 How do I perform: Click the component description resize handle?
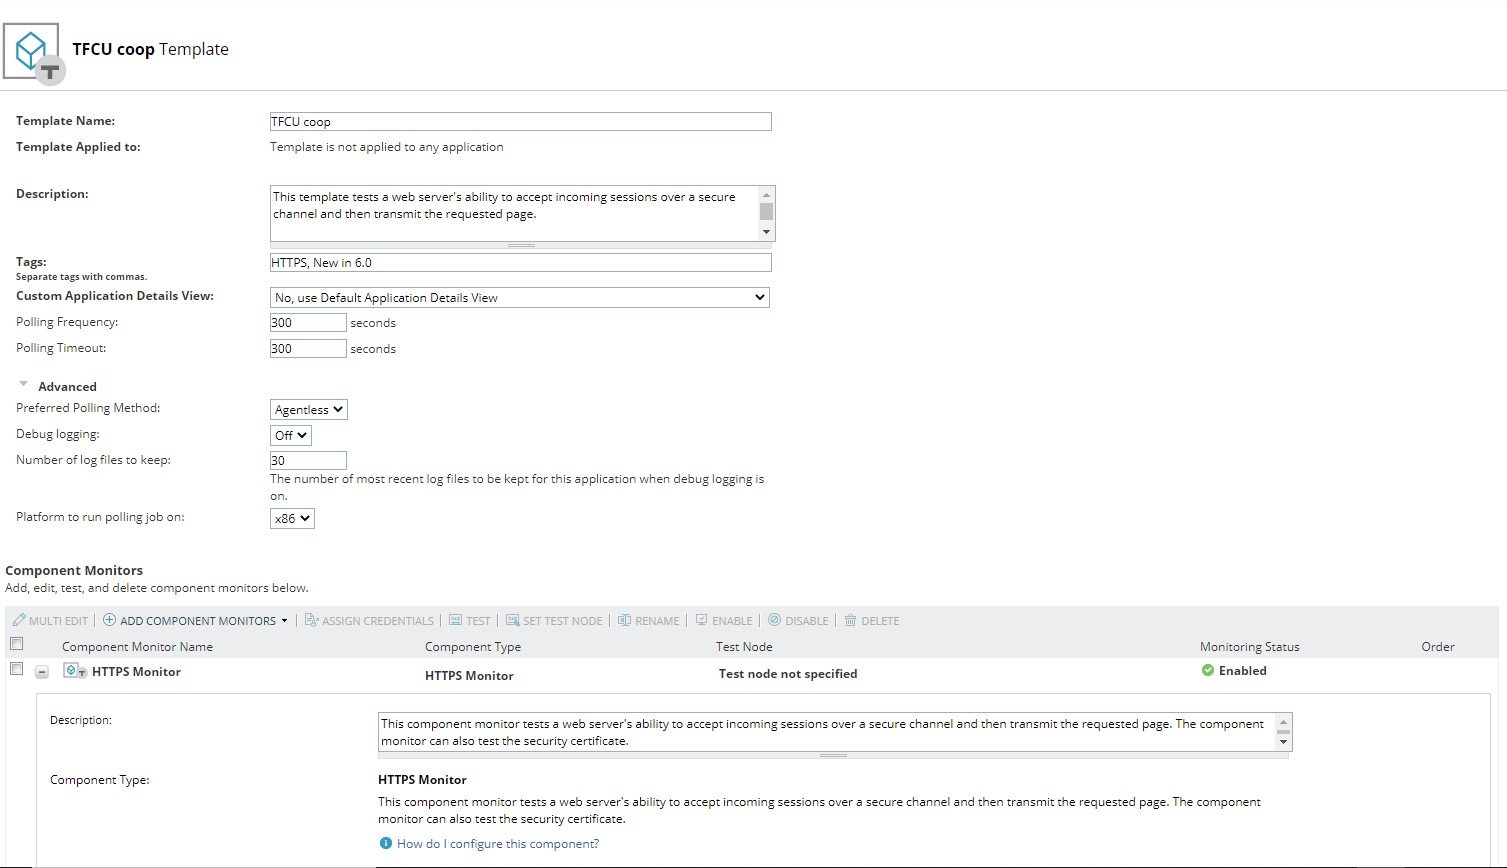point(833,756)
